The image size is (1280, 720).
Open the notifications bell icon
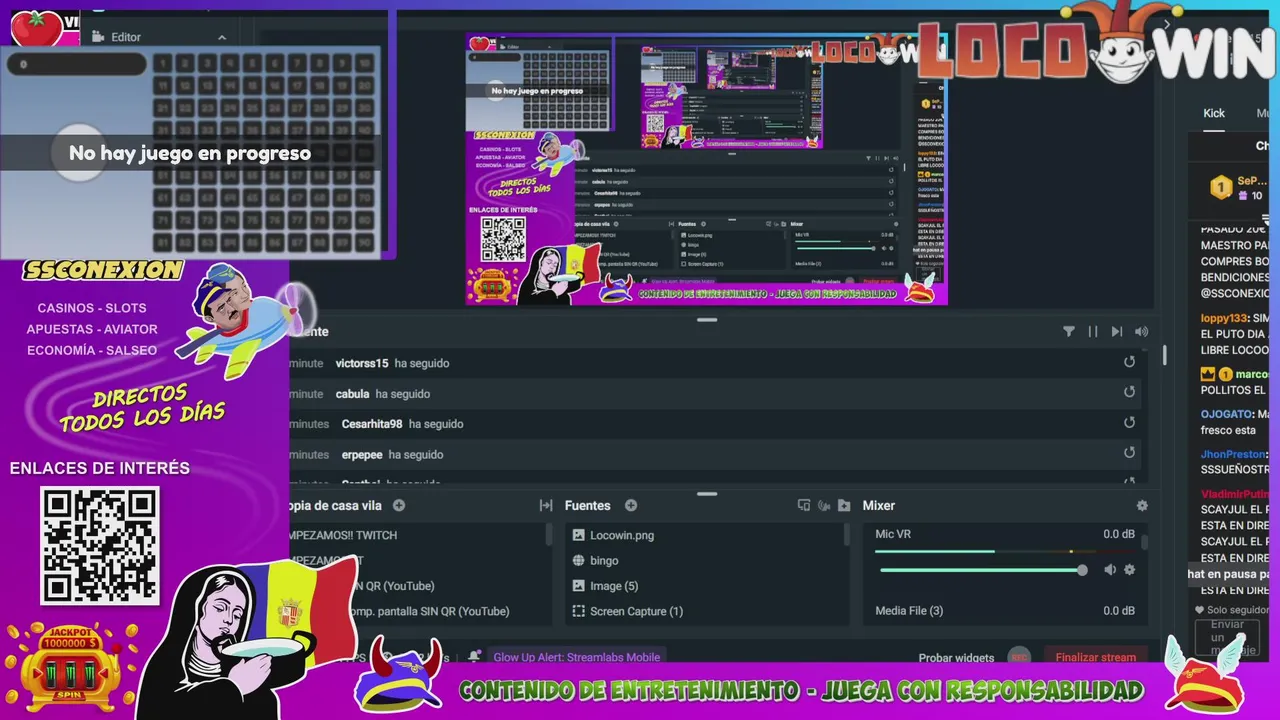point(475,657)
